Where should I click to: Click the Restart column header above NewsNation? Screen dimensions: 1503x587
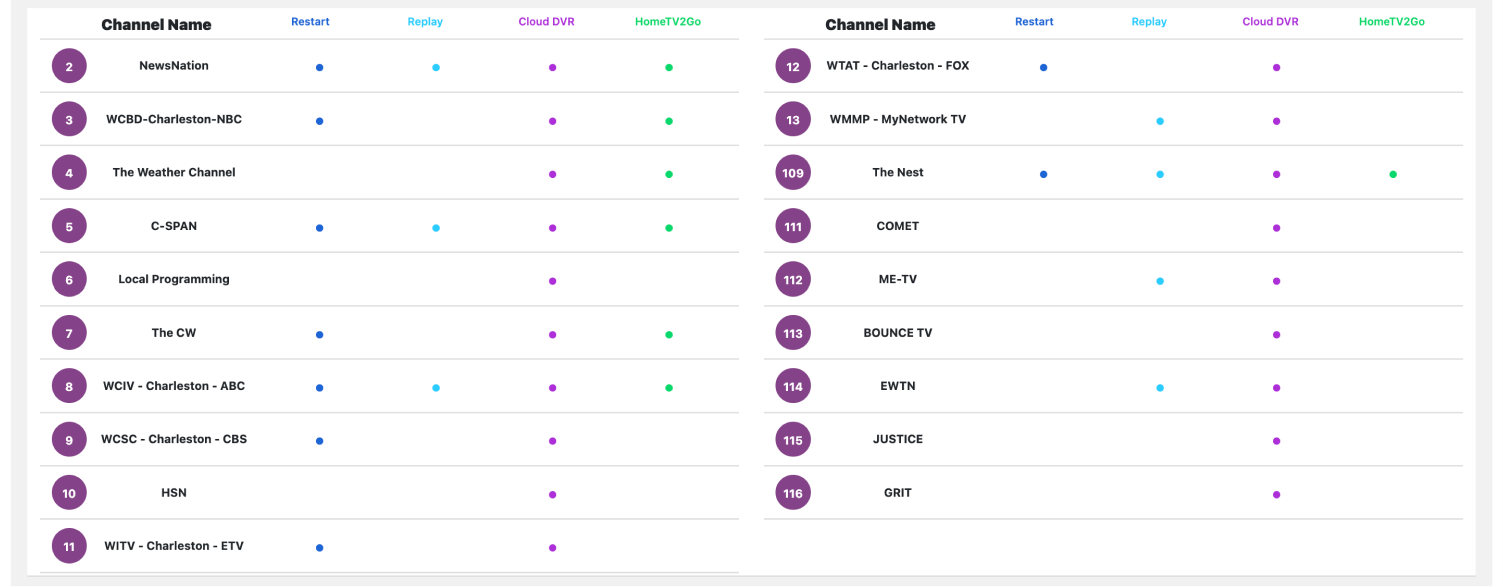click(x=310, y=22)
